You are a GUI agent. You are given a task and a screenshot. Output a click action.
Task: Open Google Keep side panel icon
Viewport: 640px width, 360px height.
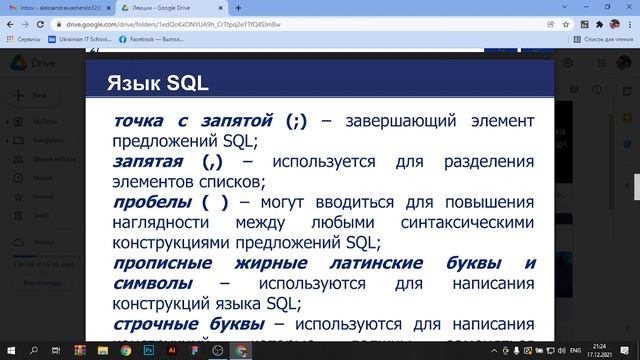coord(628,118)
